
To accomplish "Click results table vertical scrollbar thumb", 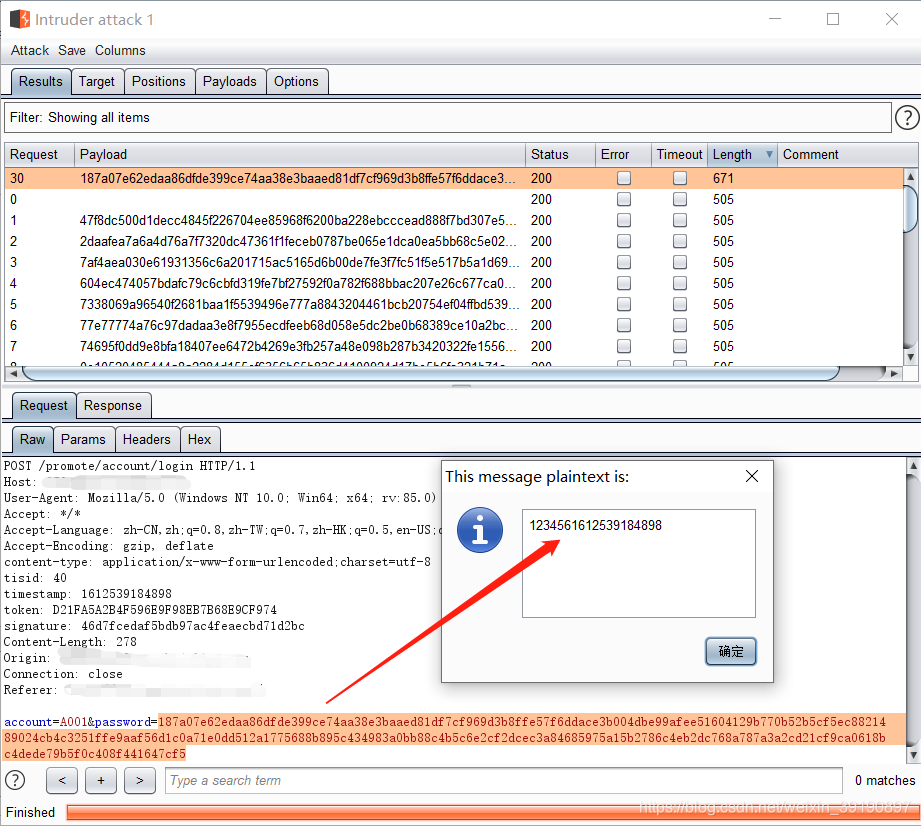I will click(x=910, y=210).
